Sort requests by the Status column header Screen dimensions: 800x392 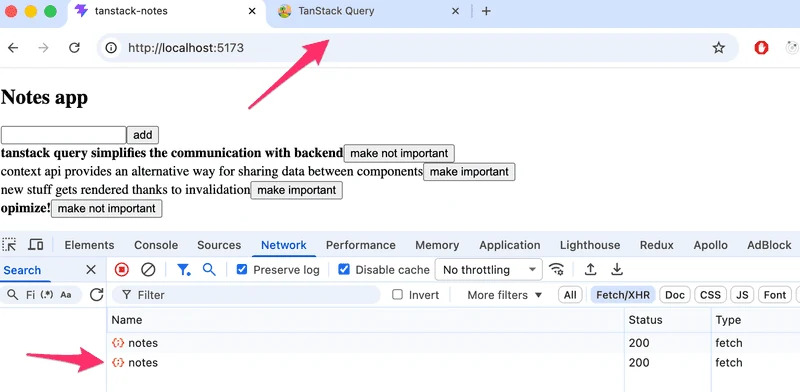click(667, 320)
